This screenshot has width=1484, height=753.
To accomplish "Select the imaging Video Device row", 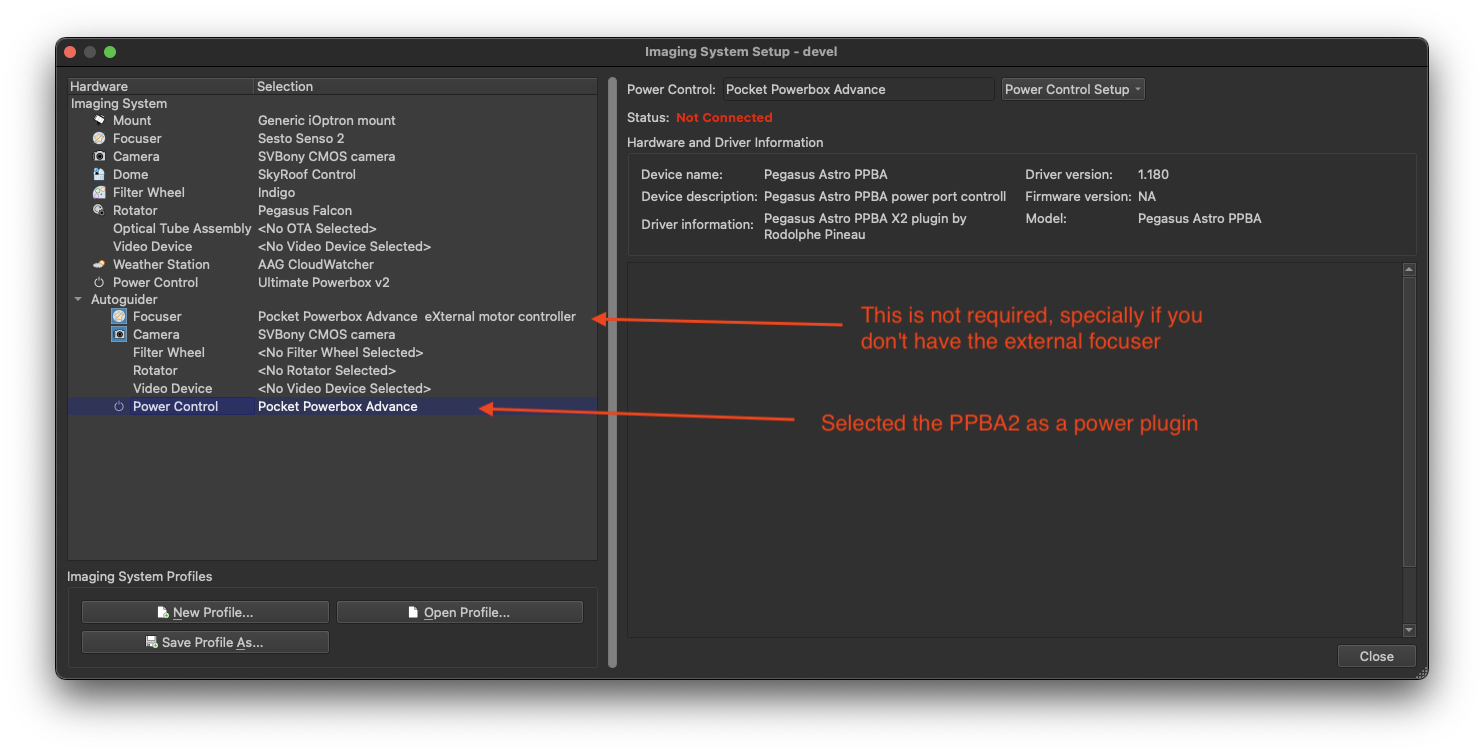I will pyautogui.click(x=332, y=246).
